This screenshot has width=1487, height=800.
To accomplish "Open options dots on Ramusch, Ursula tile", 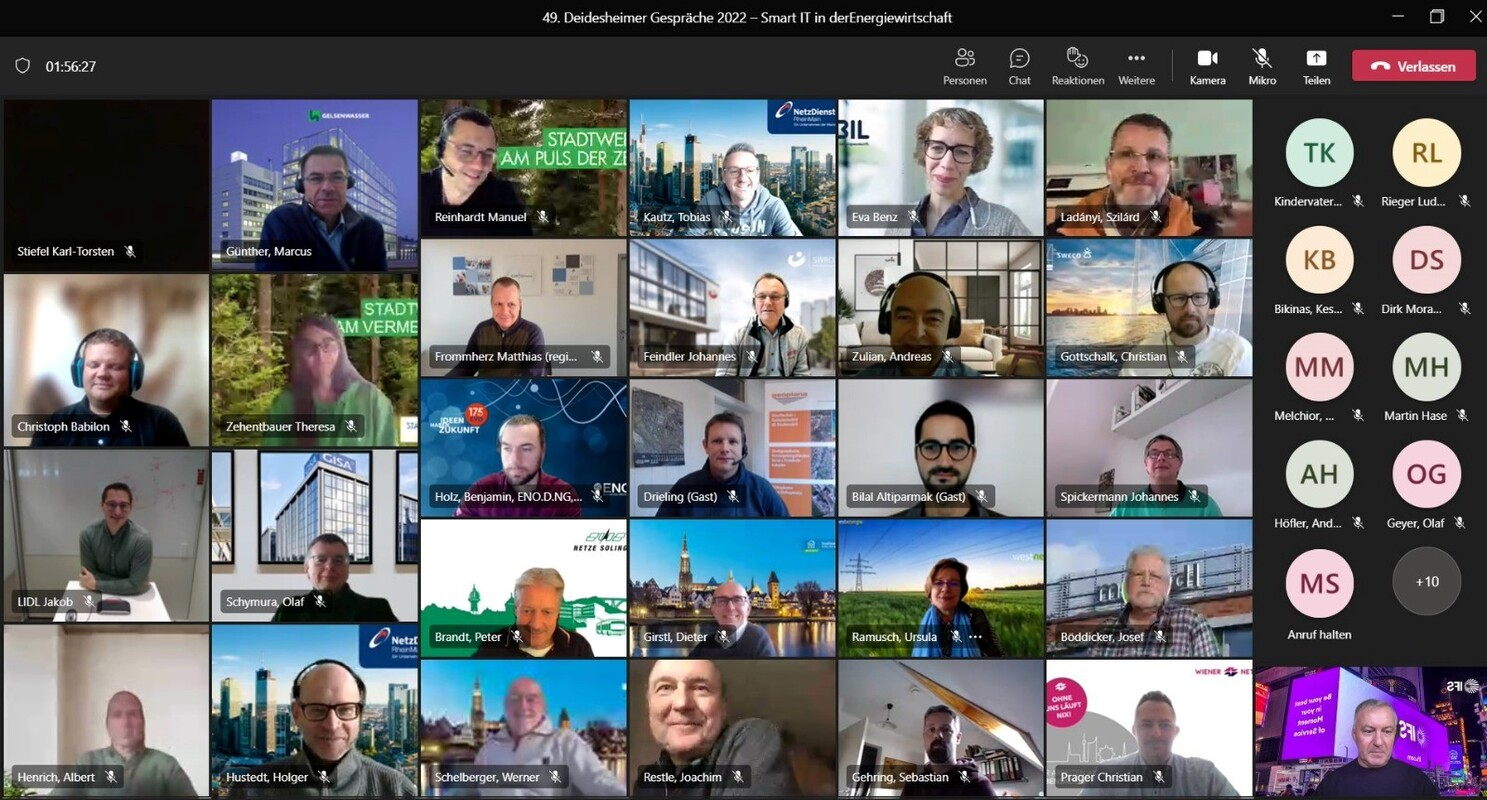I will (975, 637).
